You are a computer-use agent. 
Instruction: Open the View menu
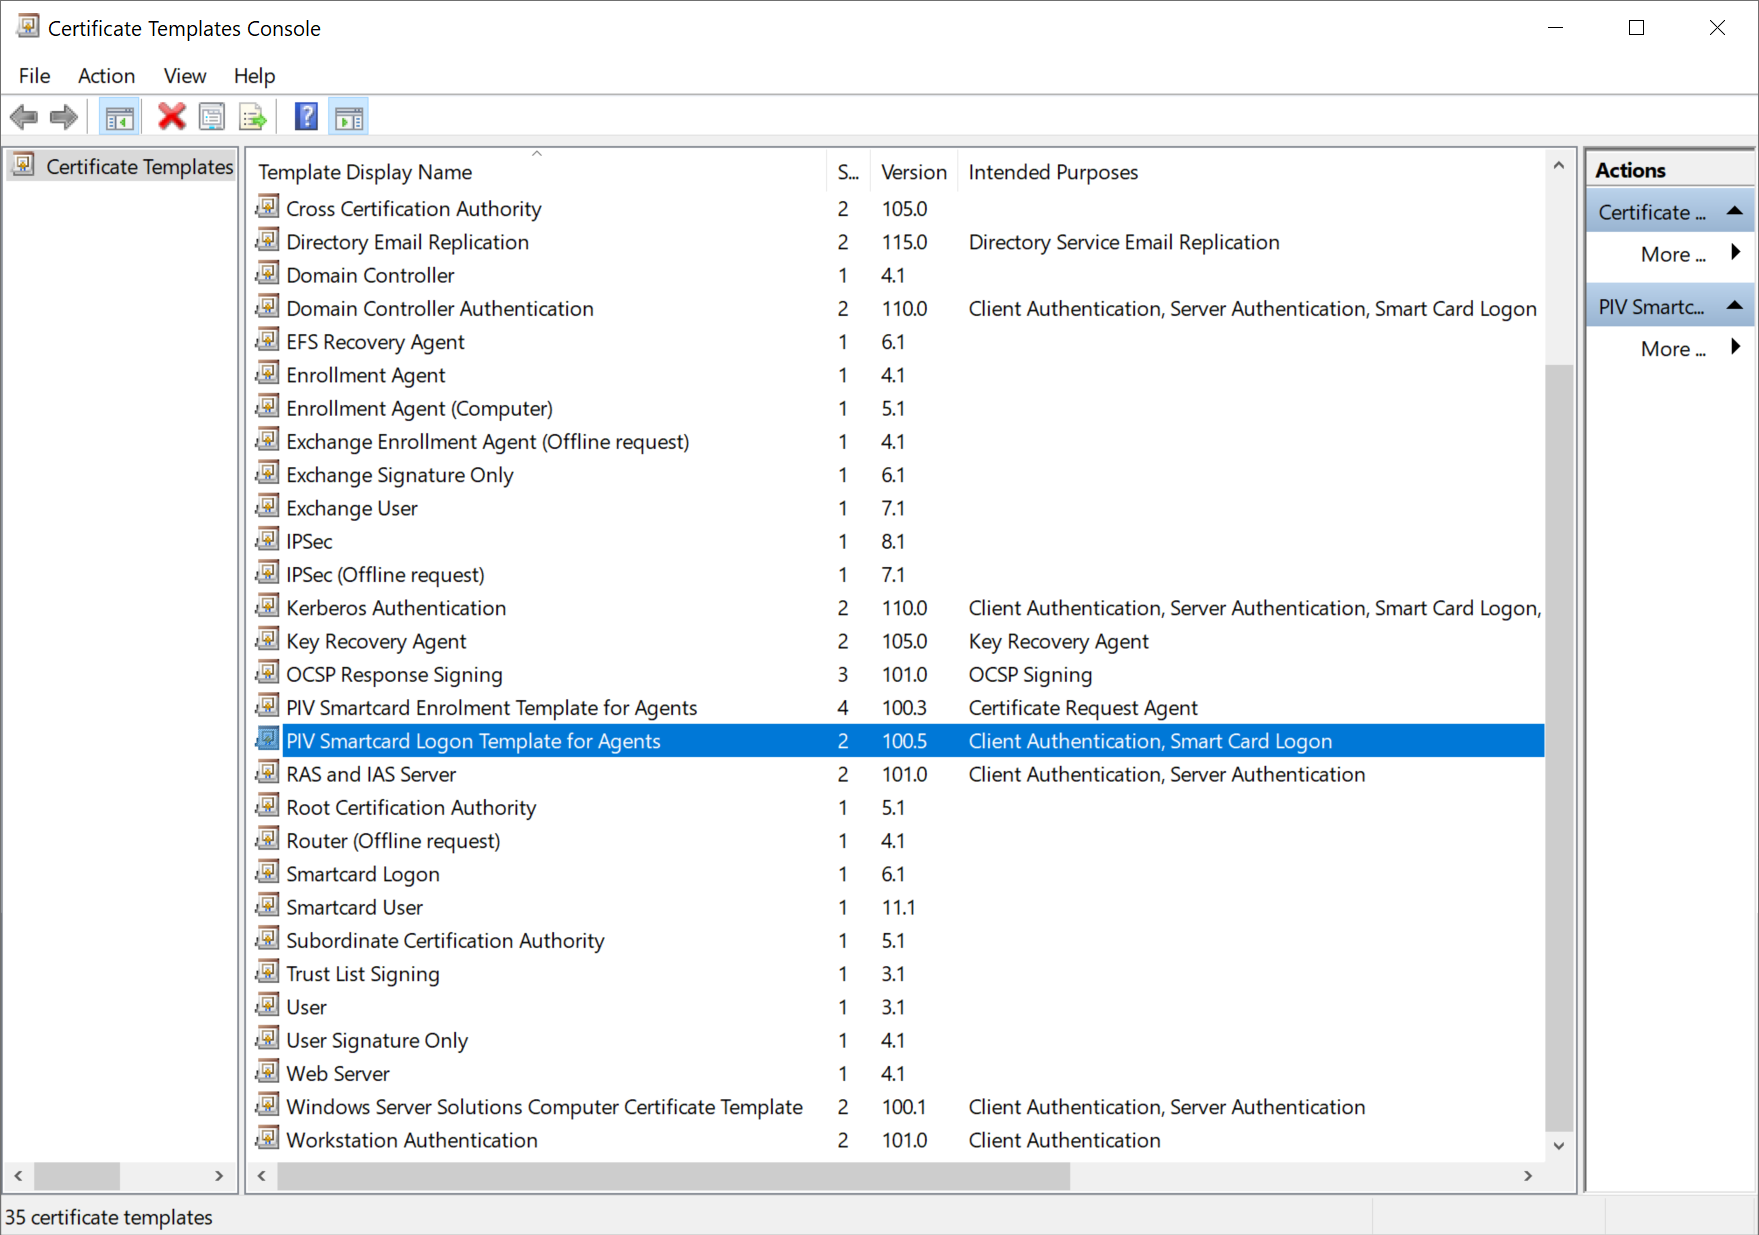[185, 76]
